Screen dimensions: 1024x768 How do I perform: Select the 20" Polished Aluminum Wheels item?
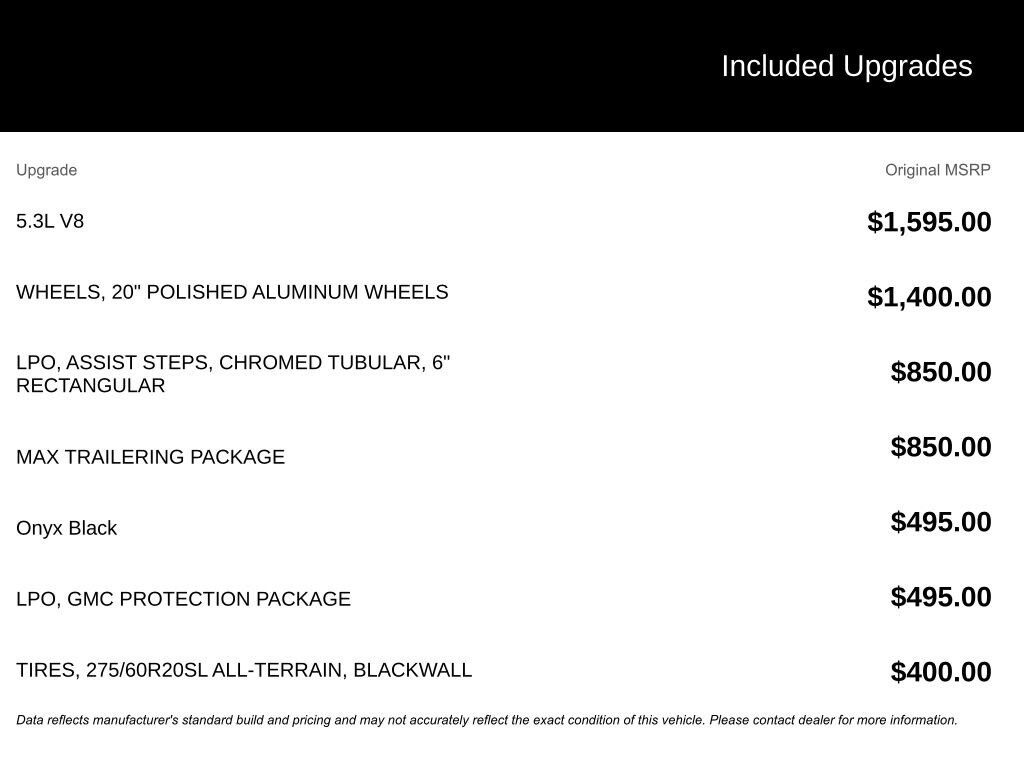pos(232,292)
